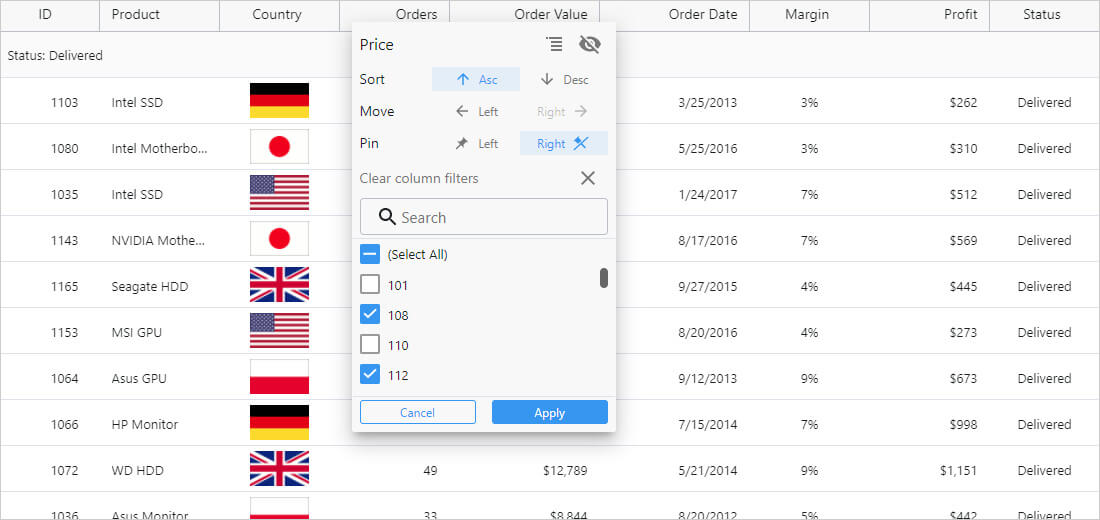Unpin Price column from right
The image size is (1100, 520).
pyautogui.click(x=563, y=144)
